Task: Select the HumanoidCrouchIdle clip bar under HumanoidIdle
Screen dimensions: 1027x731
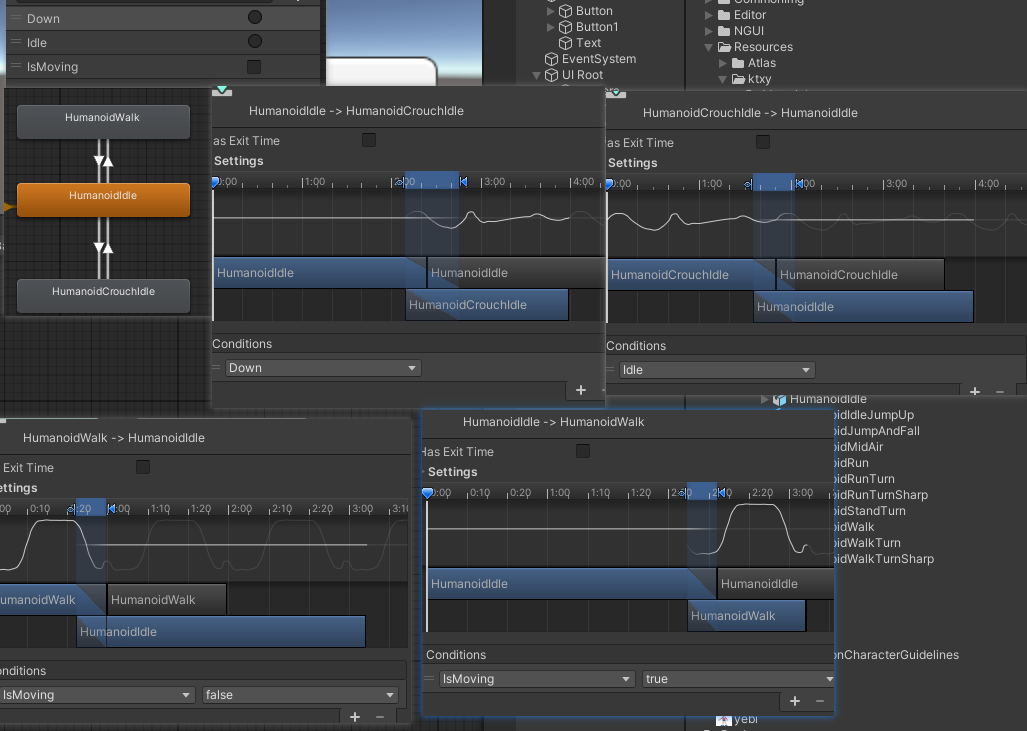Action: click(x=487, y=305)
